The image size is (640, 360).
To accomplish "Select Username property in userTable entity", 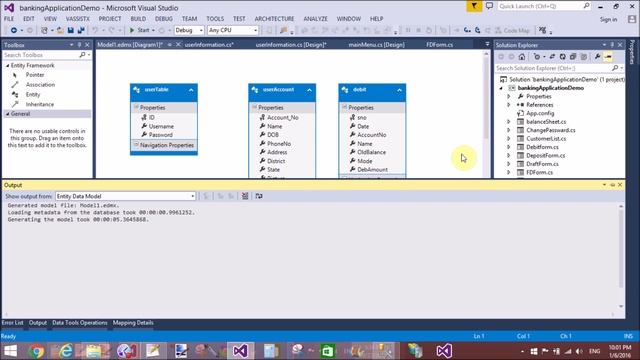I will [161, 127].
